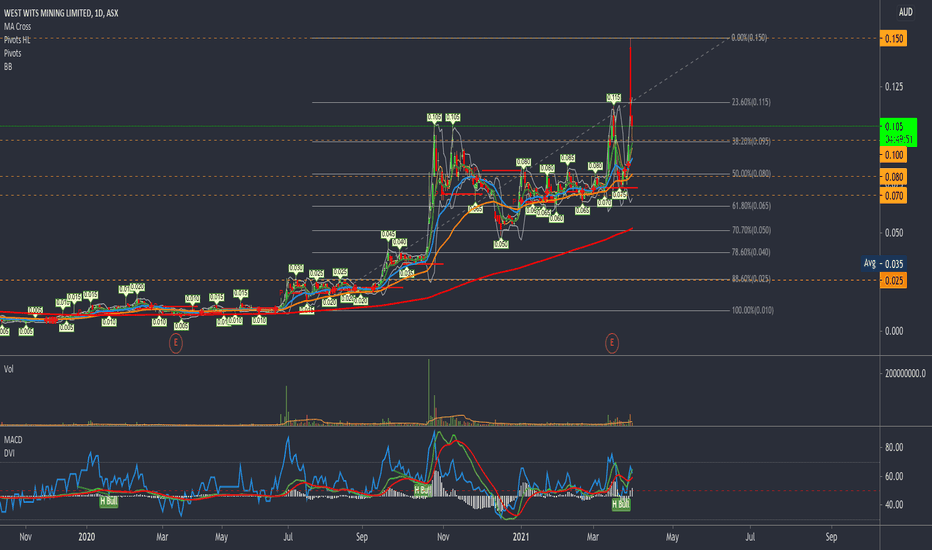Click the 0.000 value on the price axis
The width and height of the screenshot is (932, 550).
pyautogui.click(x=893, y=331)
